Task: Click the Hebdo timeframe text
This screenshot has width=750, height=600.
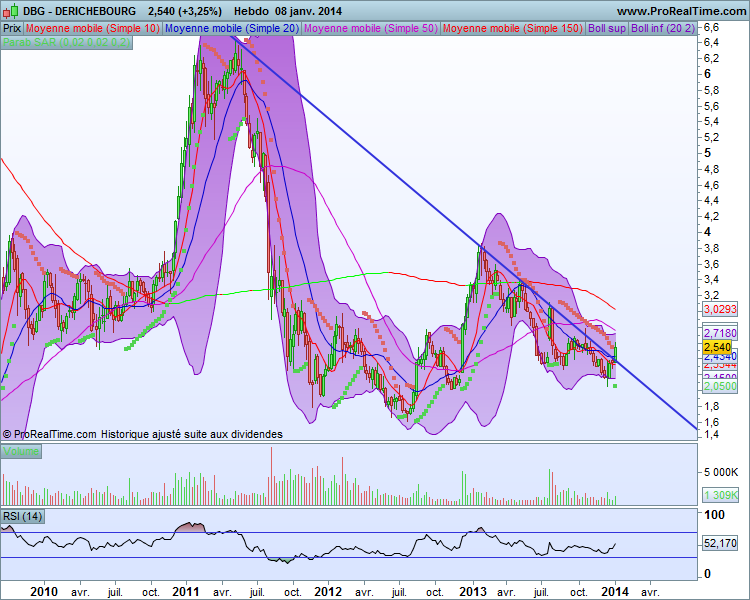Action: pos(252,11)
